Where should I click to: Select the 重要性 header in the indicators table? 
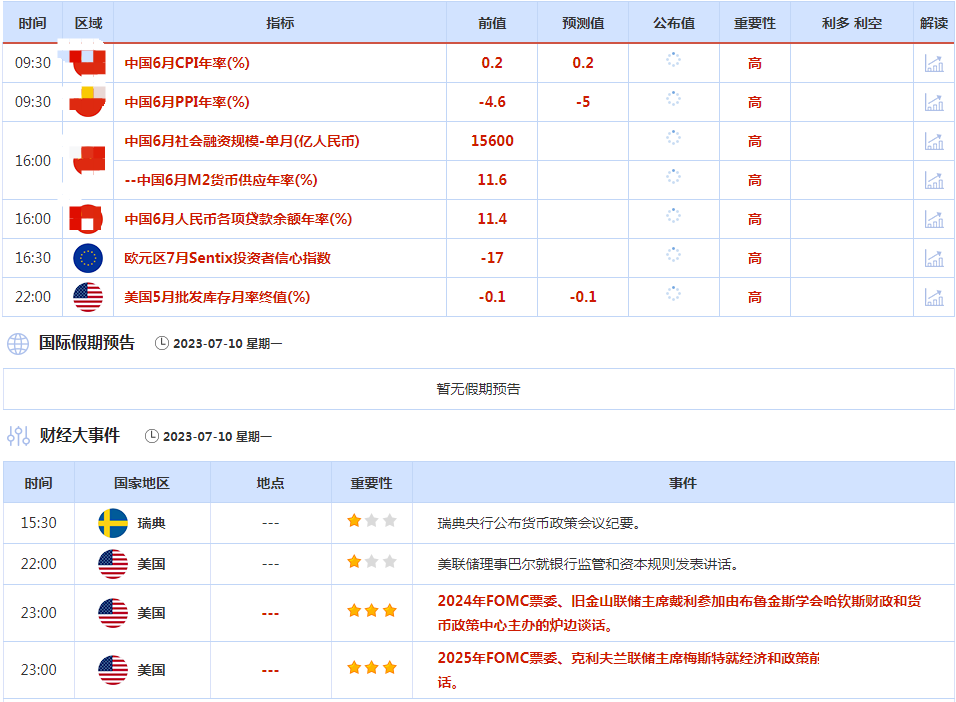click(x=754, y=23)
